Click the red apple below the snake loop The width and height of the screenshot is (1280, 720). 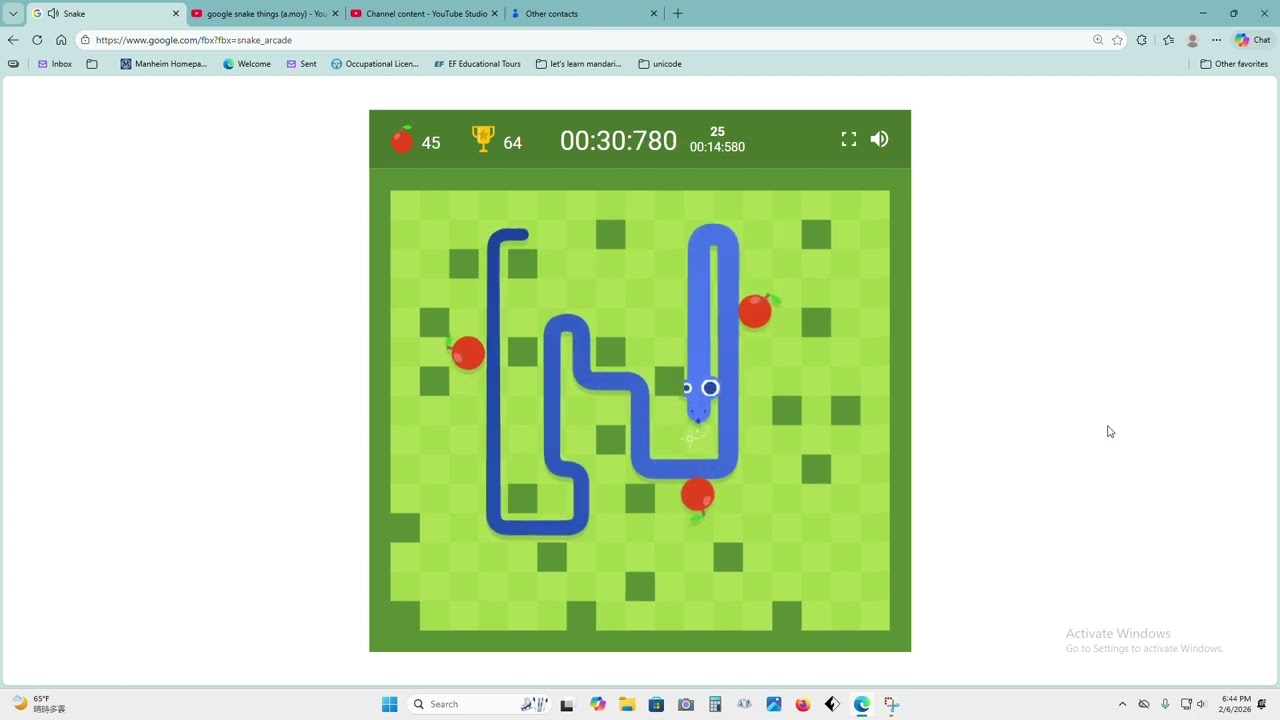click(x=697, y=497)
